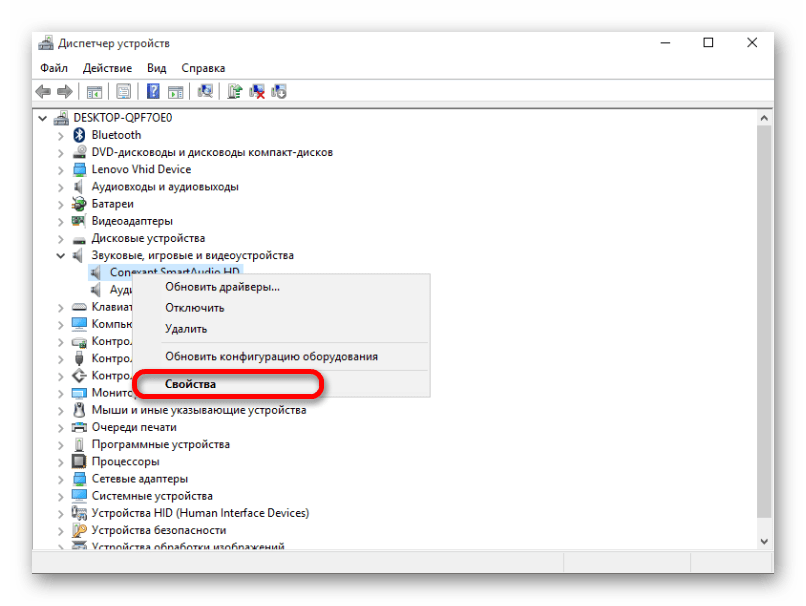Click the Сетевые адаптеры network icon
806x606 pixels.
click(79, 479)
